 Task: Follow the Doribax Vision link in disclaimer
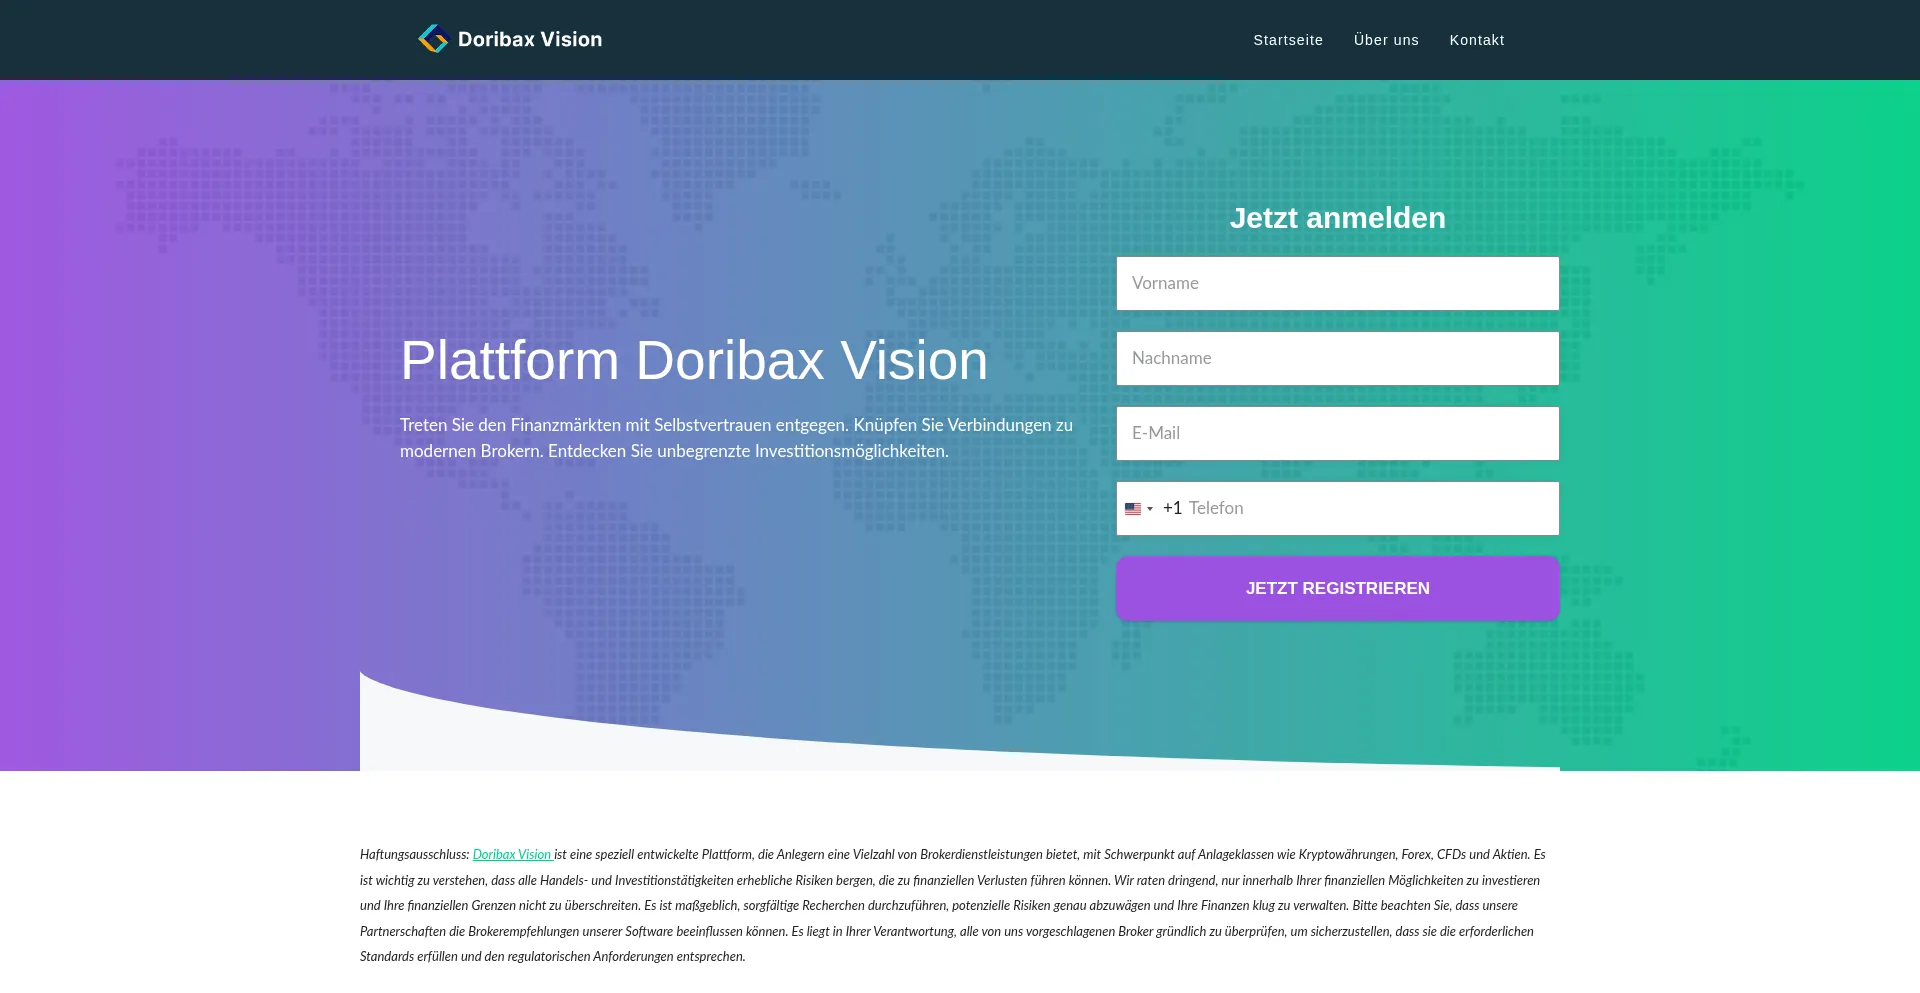[x=511, y=855]
